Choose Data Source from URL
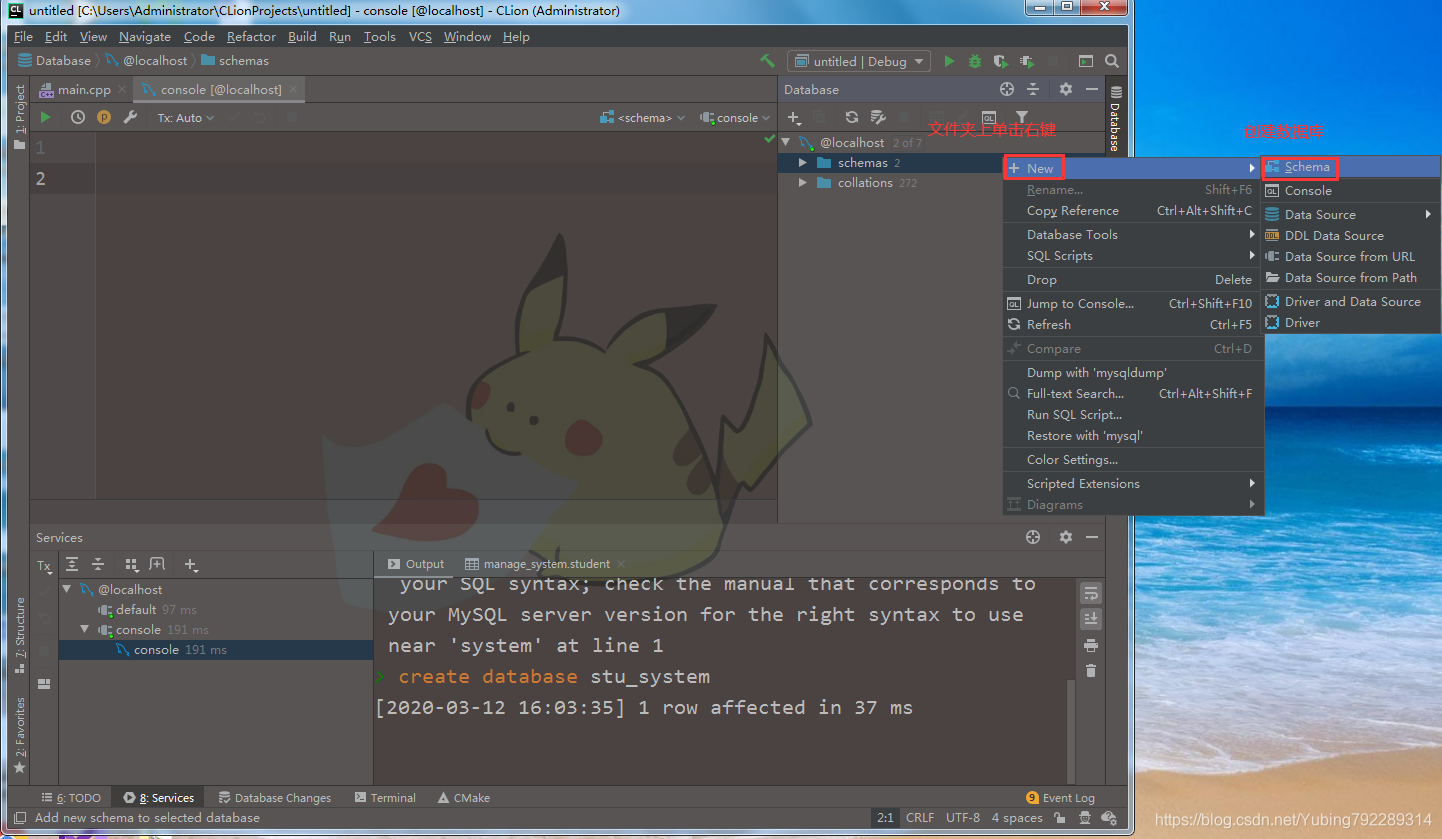 [x=1352, y=256]
